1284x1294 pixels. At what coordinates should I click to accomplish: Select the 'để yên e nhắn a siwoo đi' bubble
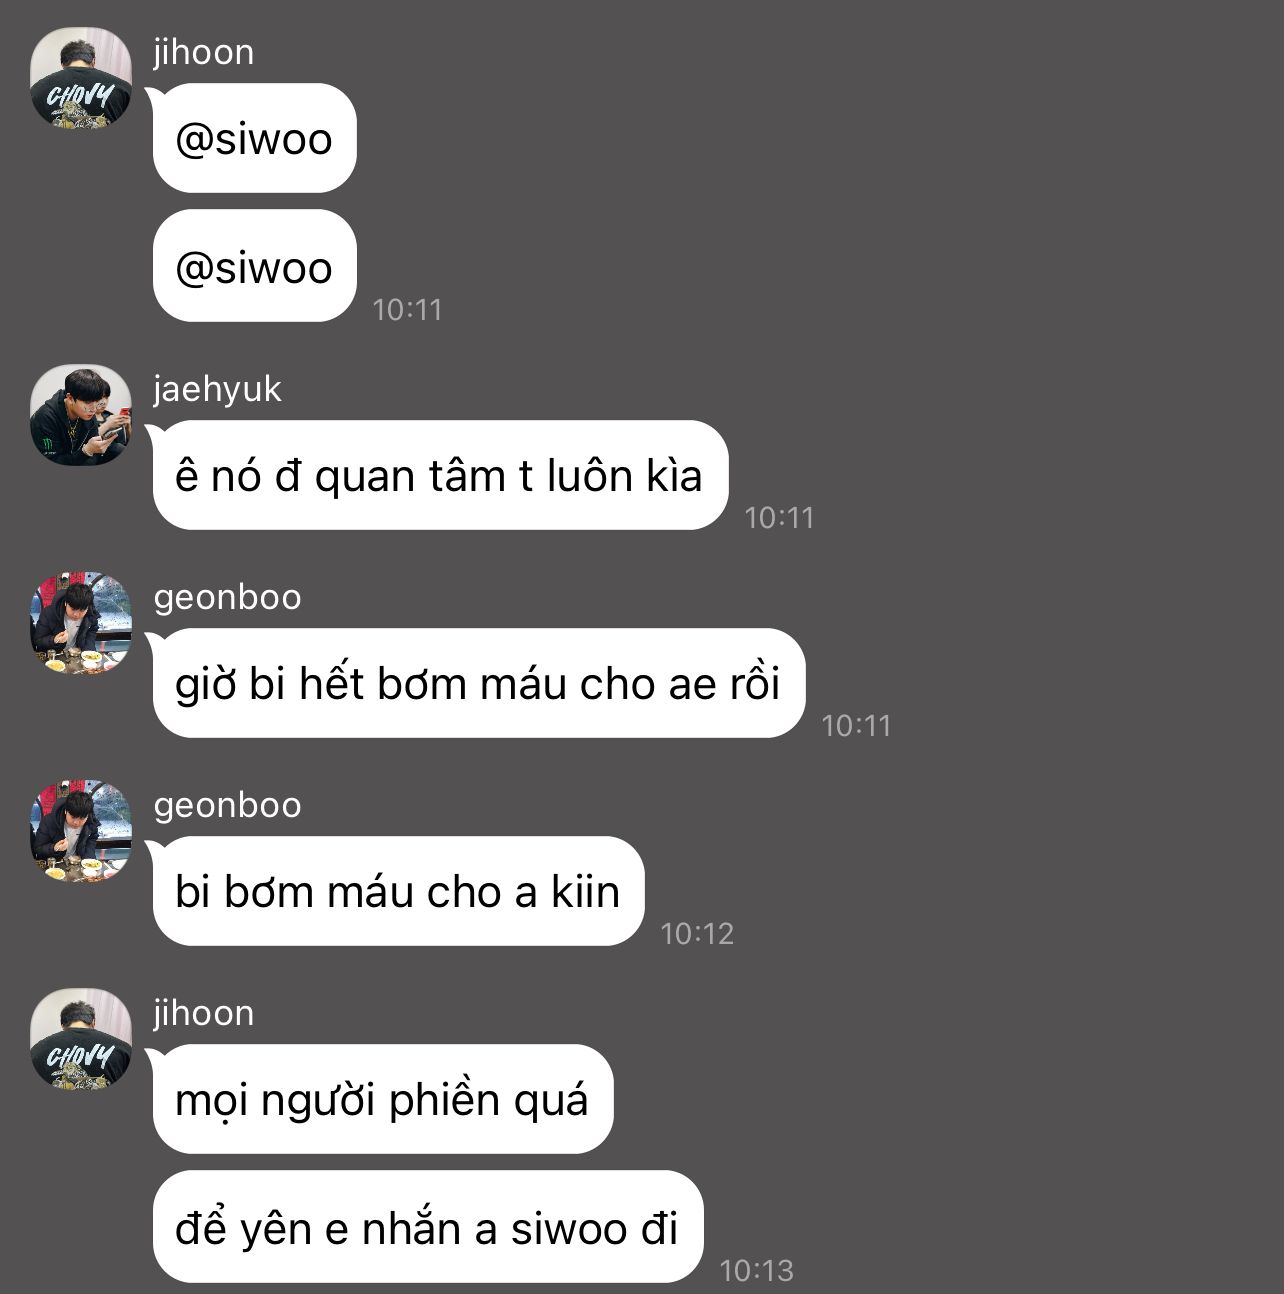pos(427,1227)
